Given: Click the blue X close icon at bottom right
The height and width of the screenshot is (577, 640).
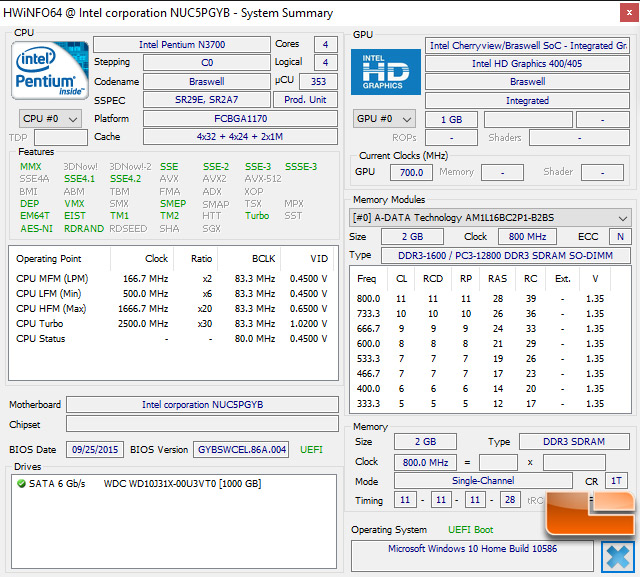Looking at the screenshot, I should [x=618, y=557].
